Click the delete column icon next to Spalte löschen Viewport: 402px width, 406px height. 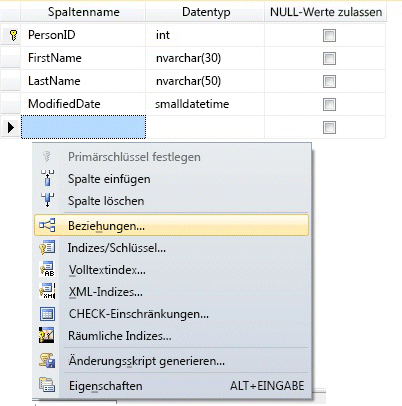point(47,200)
